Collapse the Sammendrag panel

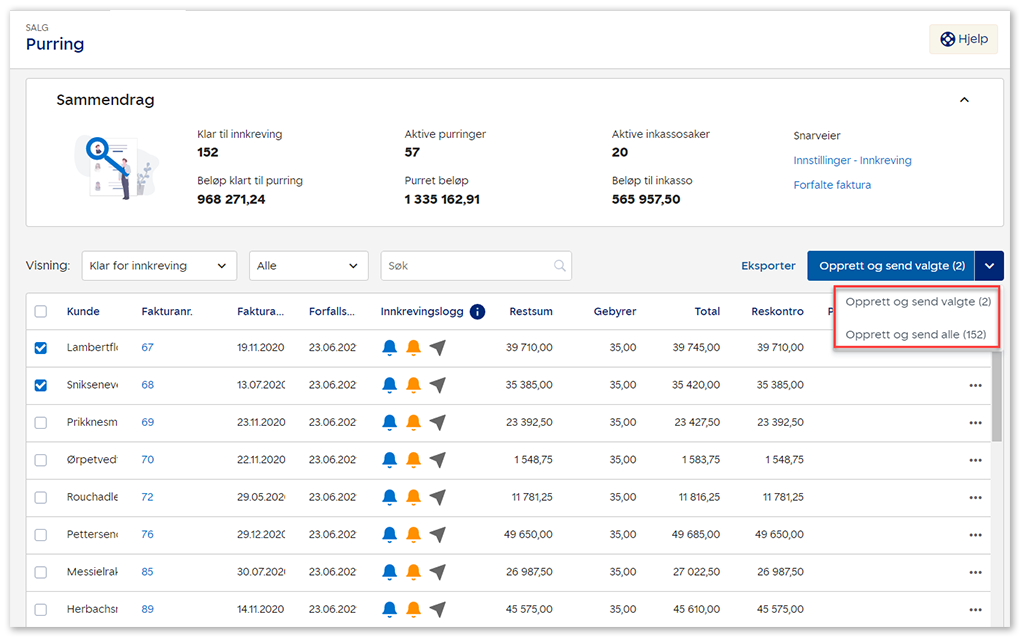(964, 100)
